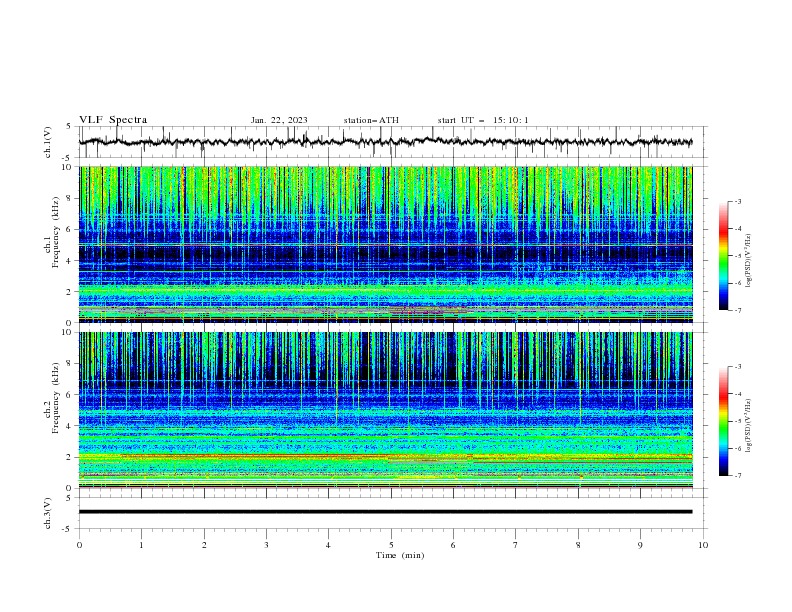Select the date text "Jan. 22, 2023"
The width and height of the screenshot is (792, 612).
[279, 120]
